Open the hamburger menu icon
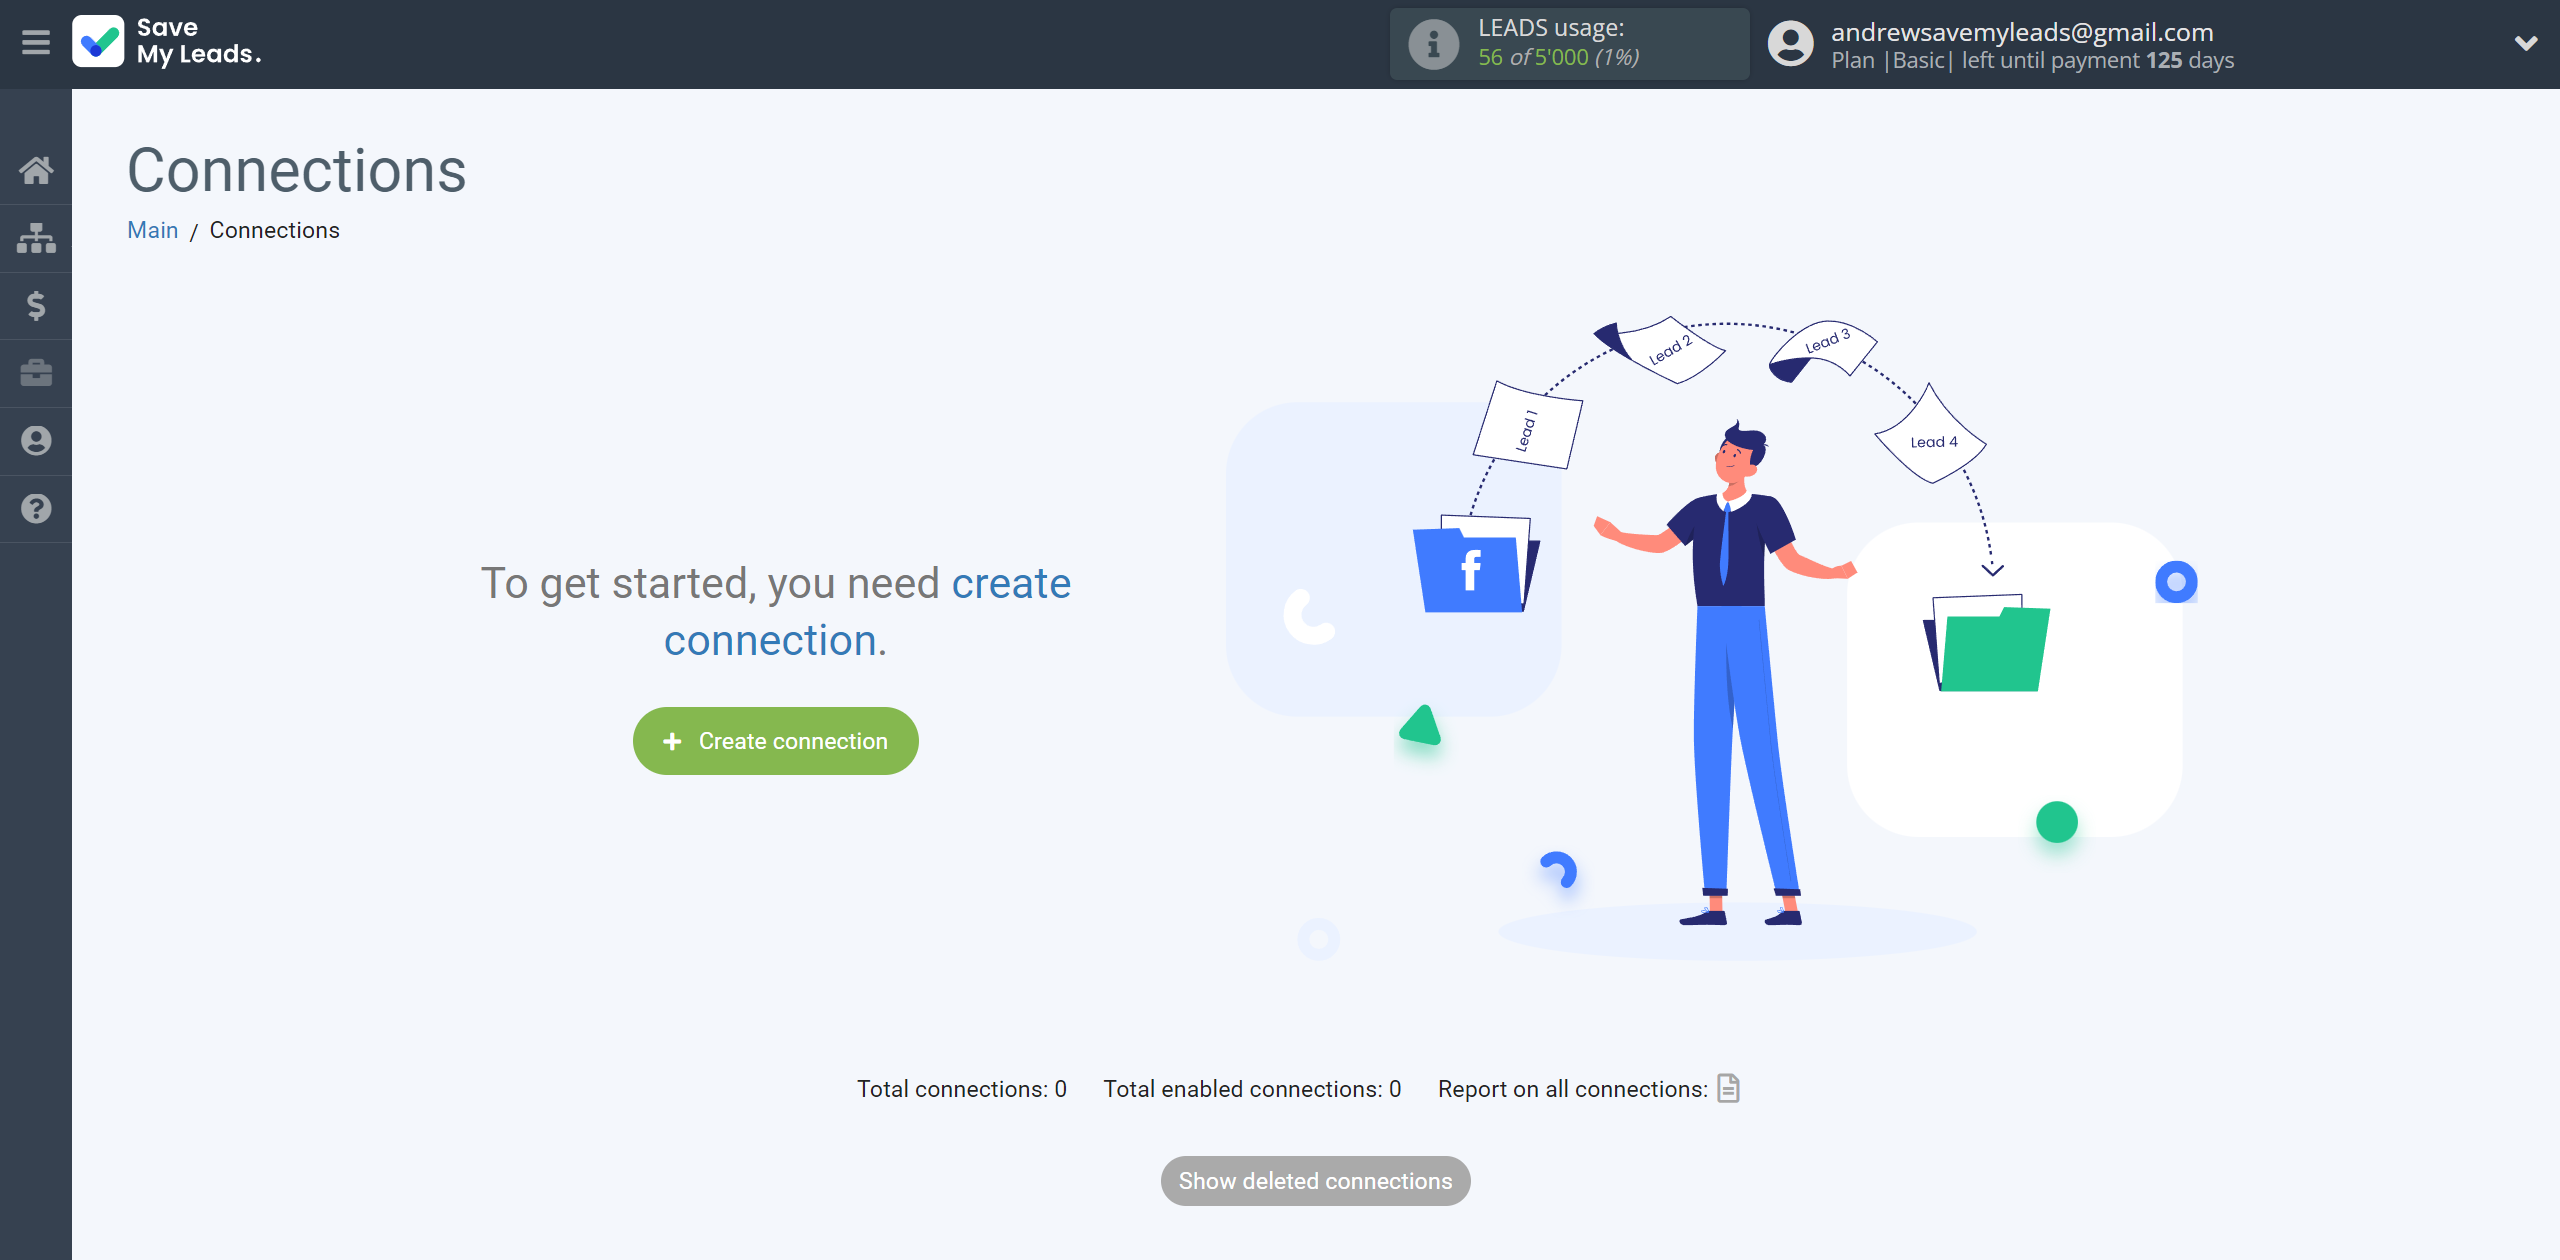The width and height of the screenshot is (2560, 1260). [36, 42]
